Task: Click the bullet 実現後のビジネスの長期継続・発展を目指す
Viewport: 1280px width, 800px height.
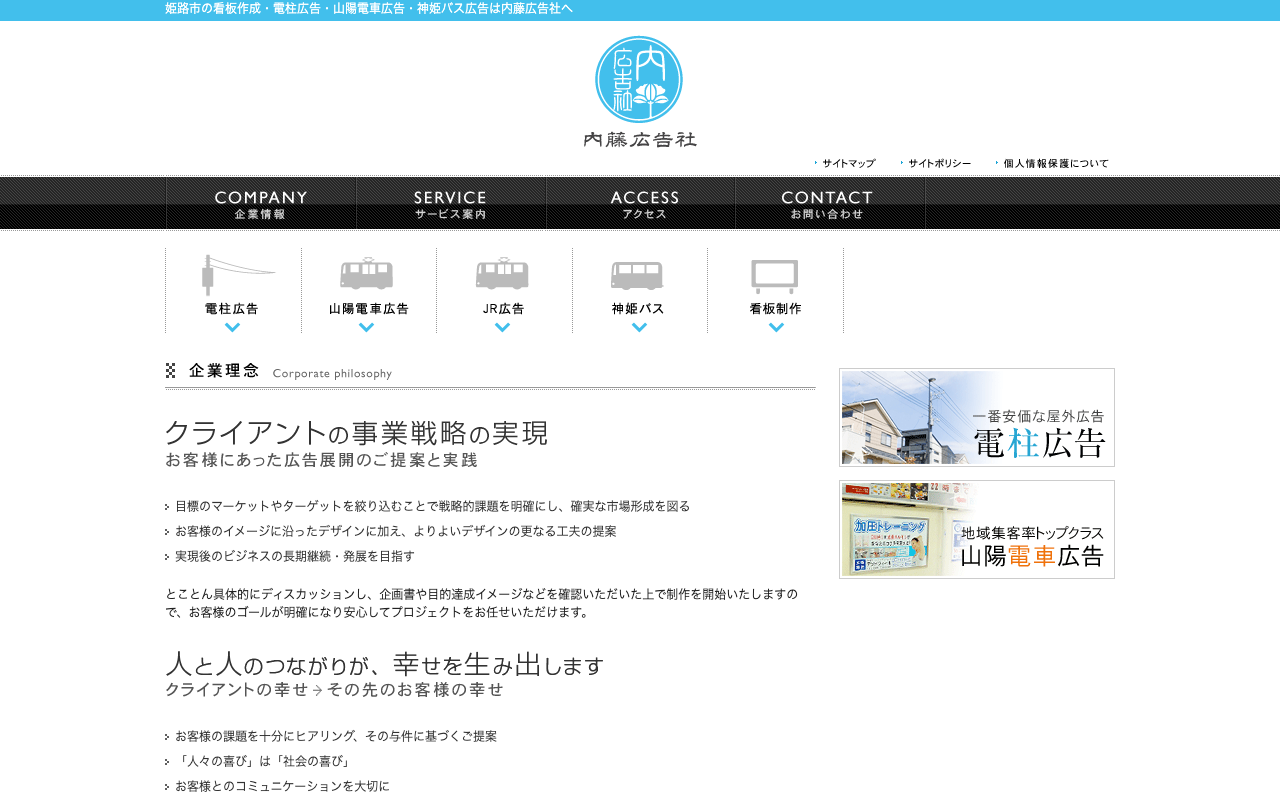Action: click(290, 556)
